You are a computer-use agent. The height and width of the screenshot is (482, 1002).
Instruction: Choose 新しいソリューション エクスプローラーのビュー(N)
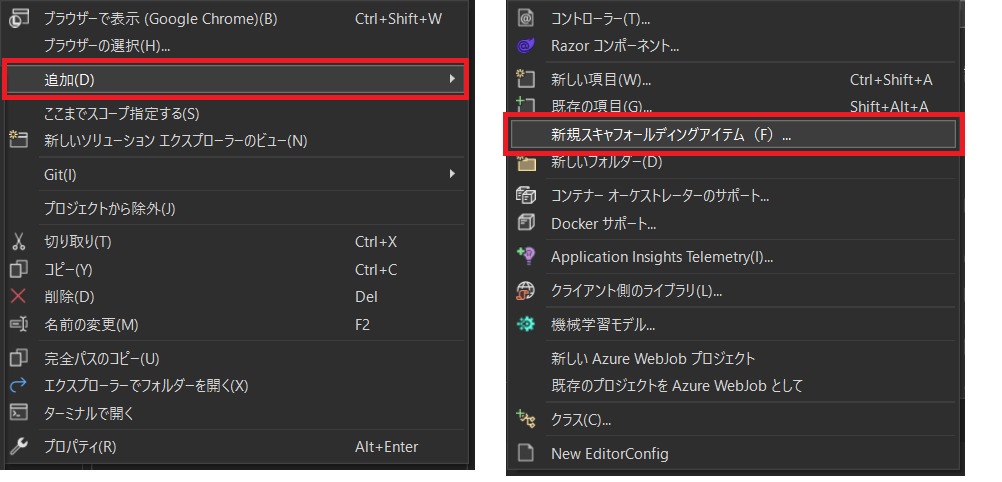click(x=176, y=141)
